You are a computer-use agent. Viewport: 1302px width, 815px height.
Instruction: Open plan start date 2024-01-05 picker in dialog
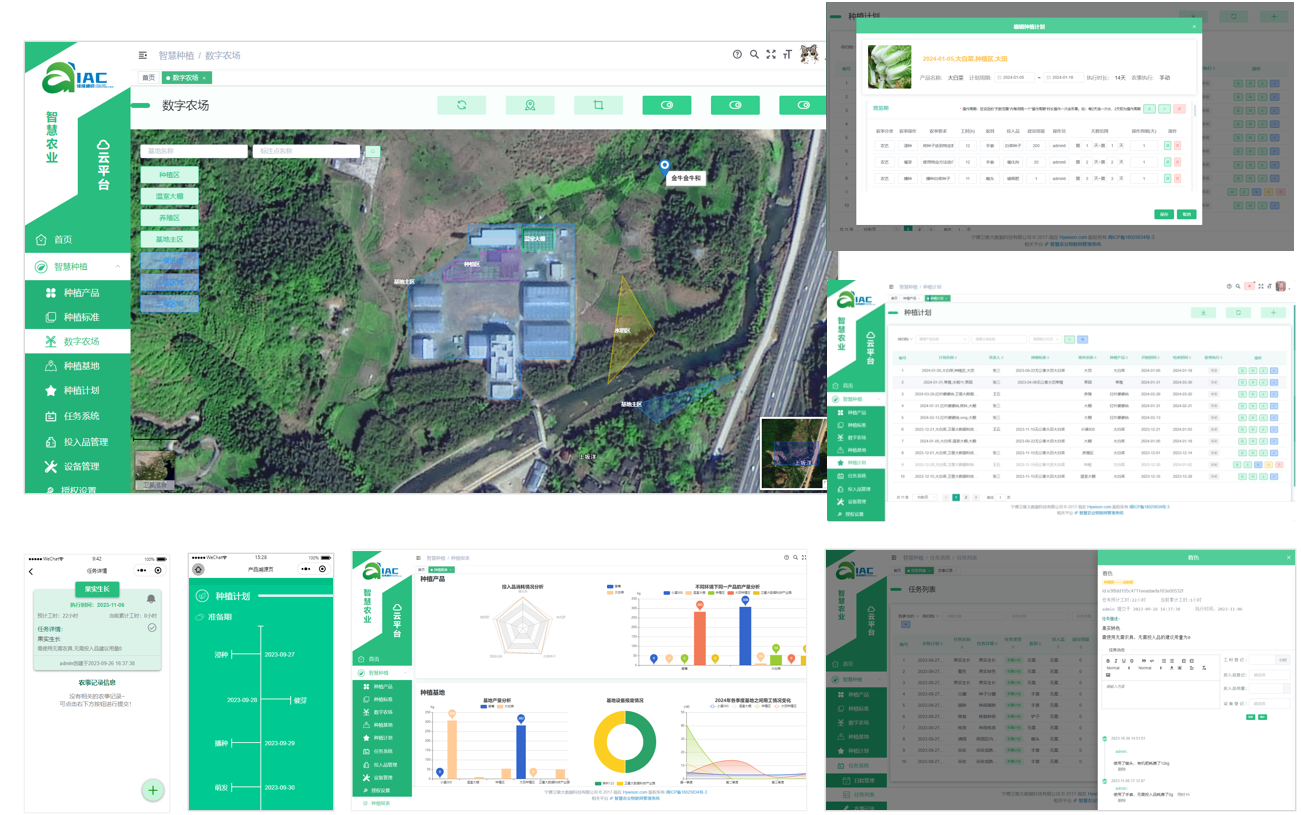(1014, 77)
